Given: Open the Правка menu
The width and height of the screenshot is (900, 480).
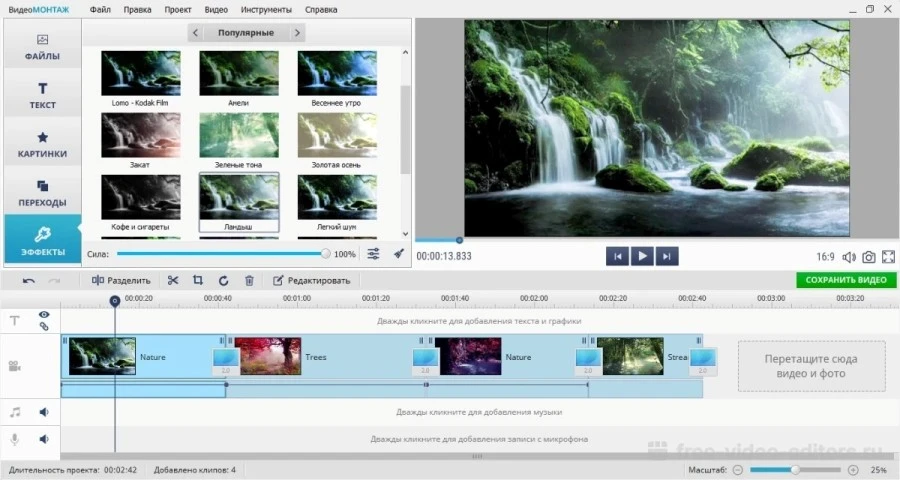Looking at the screenshot, I should tap(137, 10).
